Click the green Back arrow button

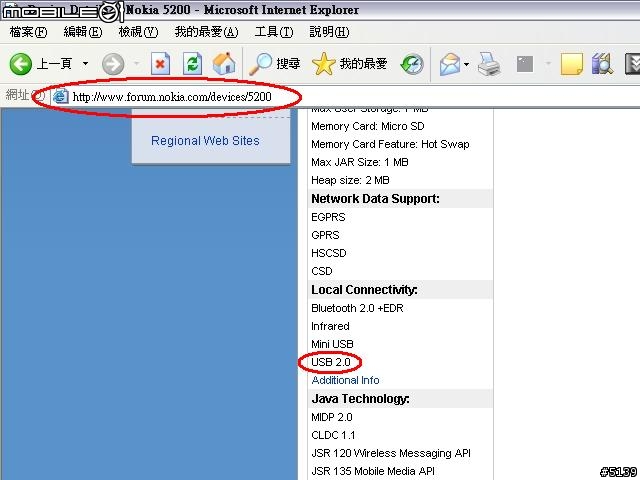click(x=20, y=64)
